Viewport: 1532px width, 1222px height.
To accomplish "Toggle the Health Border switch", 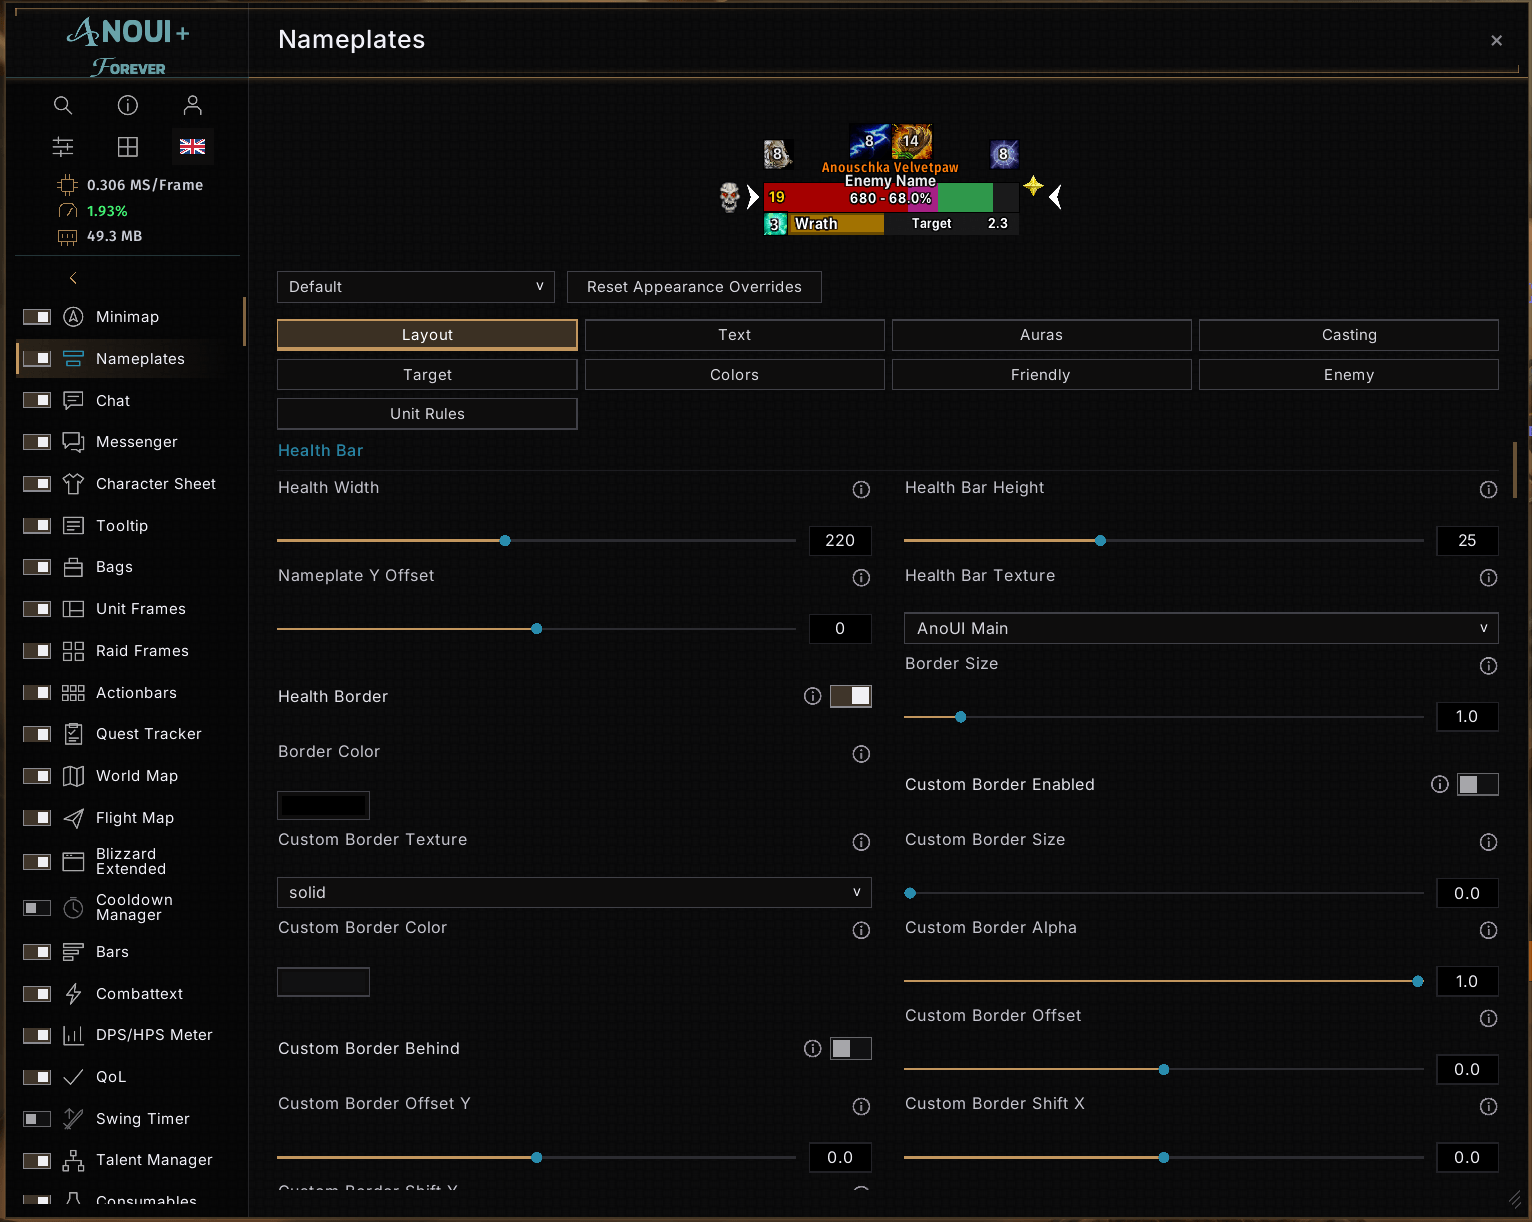I will click(x=851, y=696).
